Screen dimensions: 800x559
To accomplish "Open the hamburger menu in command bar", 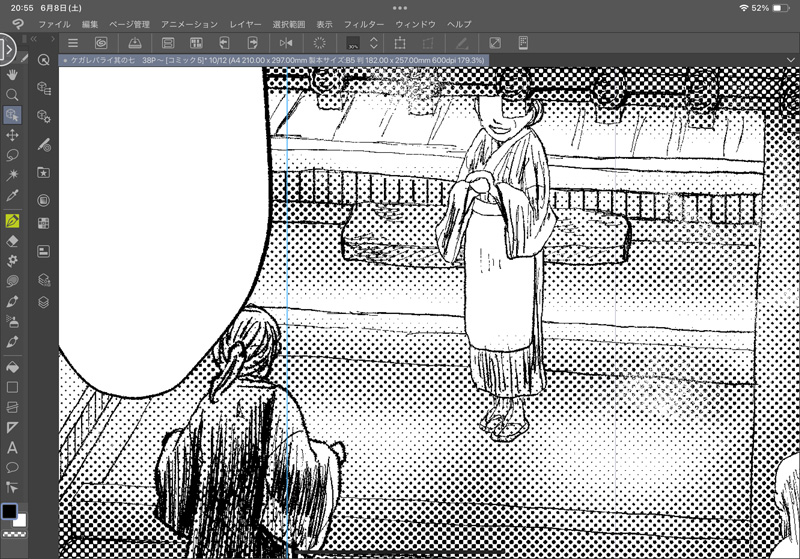I will (x=73, y=43).
